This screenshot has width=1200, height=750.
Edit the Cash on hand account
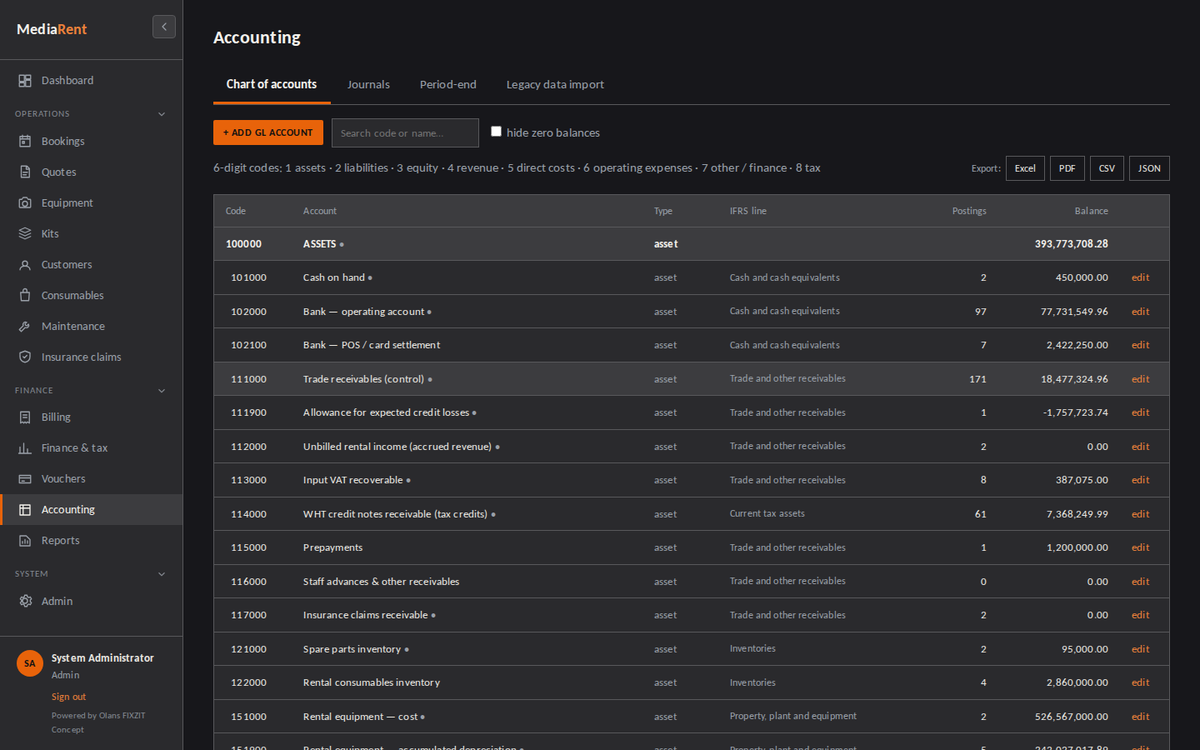[1140, 278]
